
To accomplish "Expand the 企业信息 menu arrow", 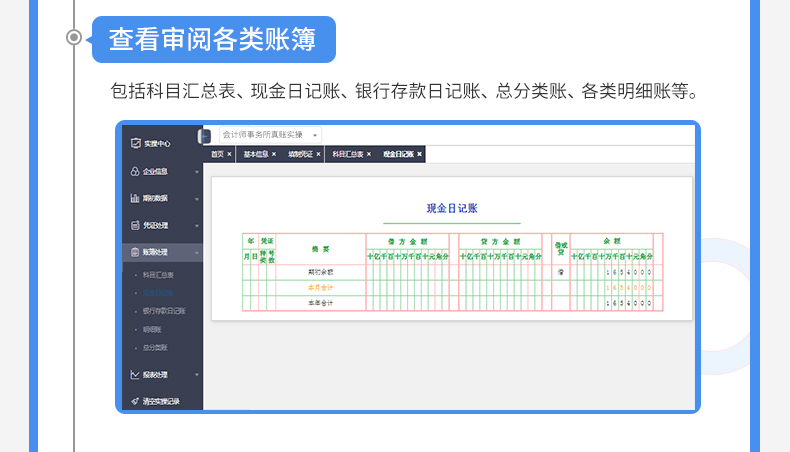I will (197, 172).
